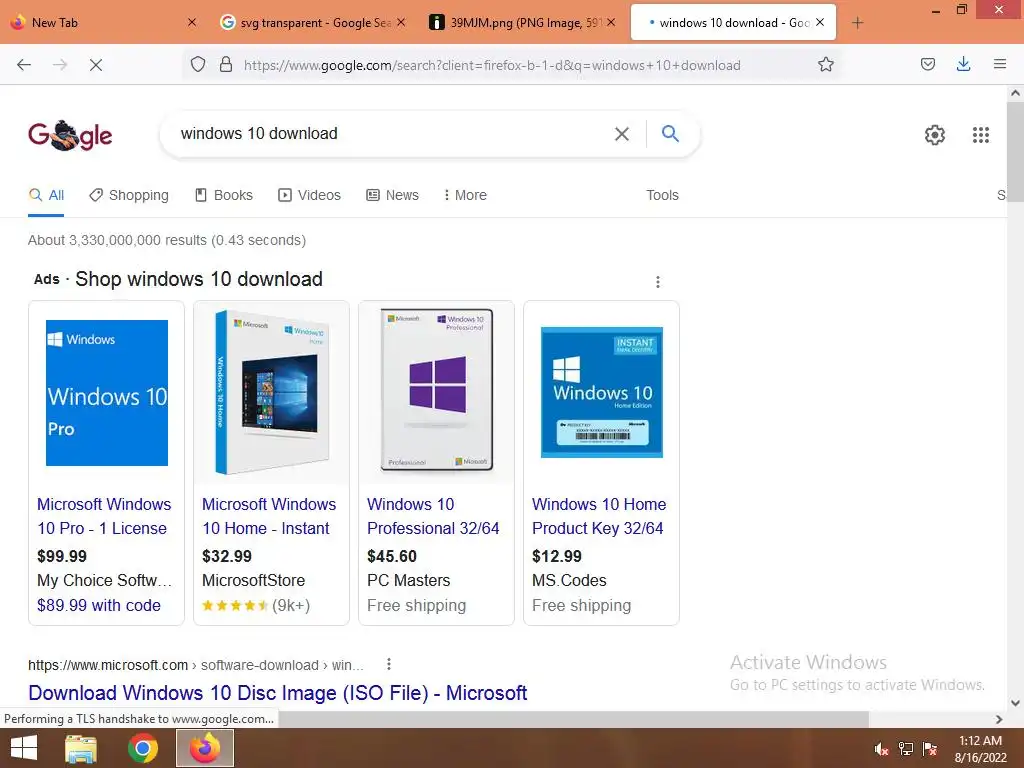1024x768 pixels.
Task: Click the microsoft.com software-download URL text
Action: click(195, 665)
